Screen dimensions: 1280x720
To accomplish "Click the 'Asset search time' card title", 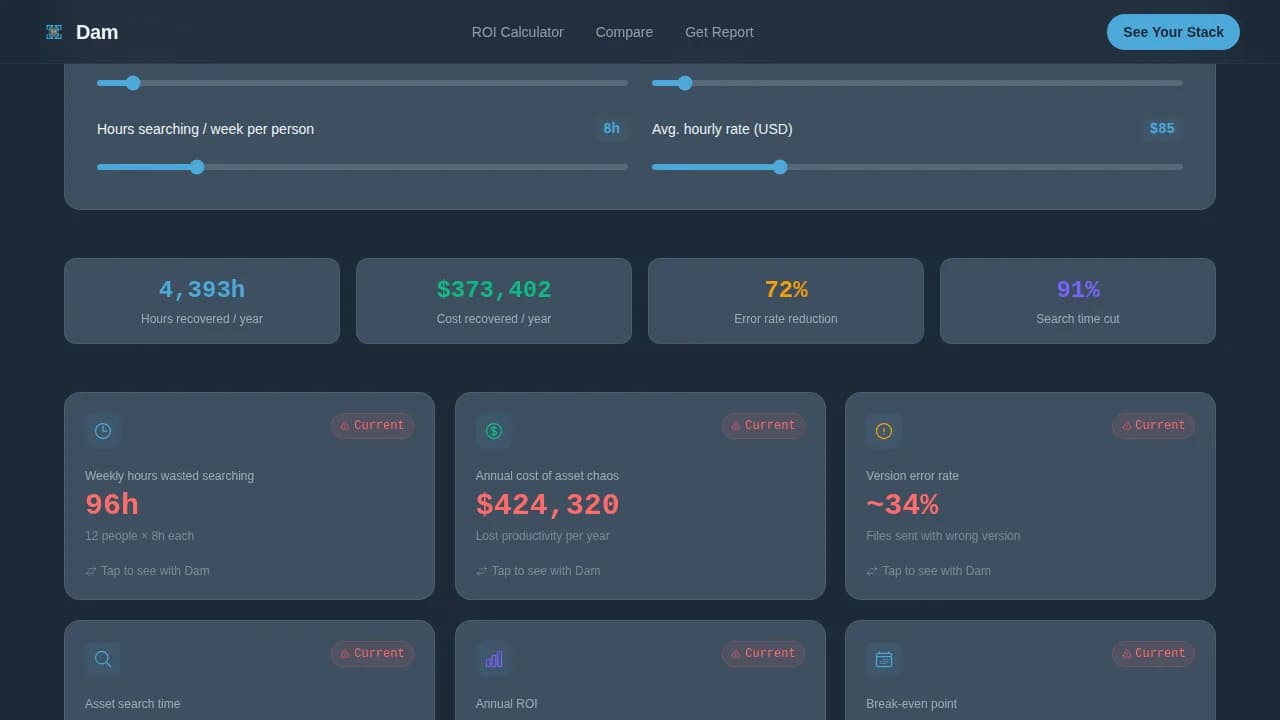I will [133, 704].
